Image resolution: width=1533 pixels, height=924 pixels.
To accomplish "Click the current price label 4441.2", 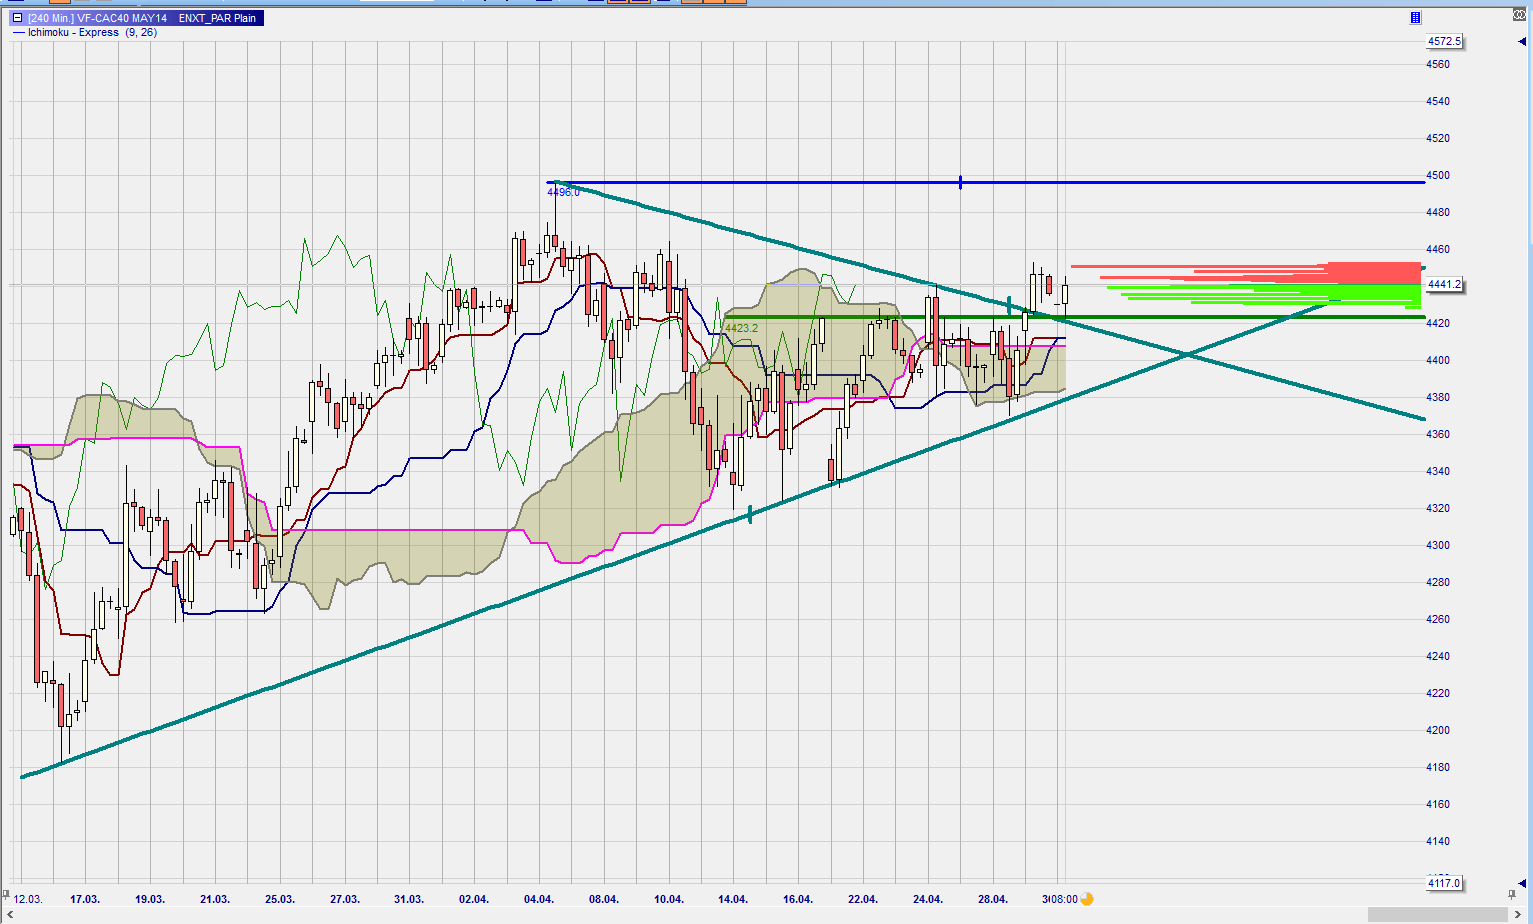I will pyautogui.click(x=1444, y=284).
